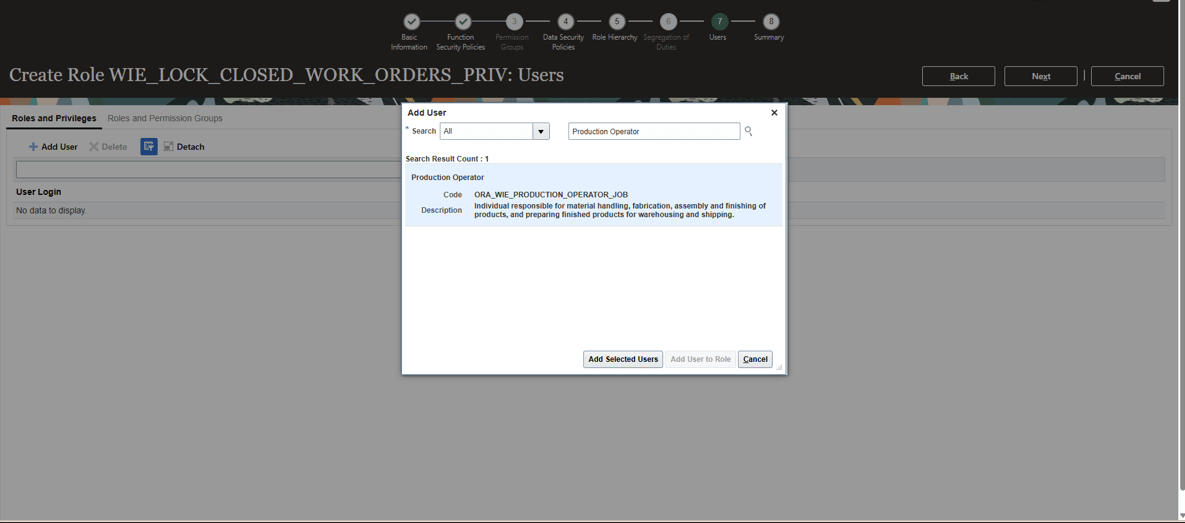The height and width of the screenshot is (523, 1185).
Task: Click the role Description text in result
Action: coord(620,210)
